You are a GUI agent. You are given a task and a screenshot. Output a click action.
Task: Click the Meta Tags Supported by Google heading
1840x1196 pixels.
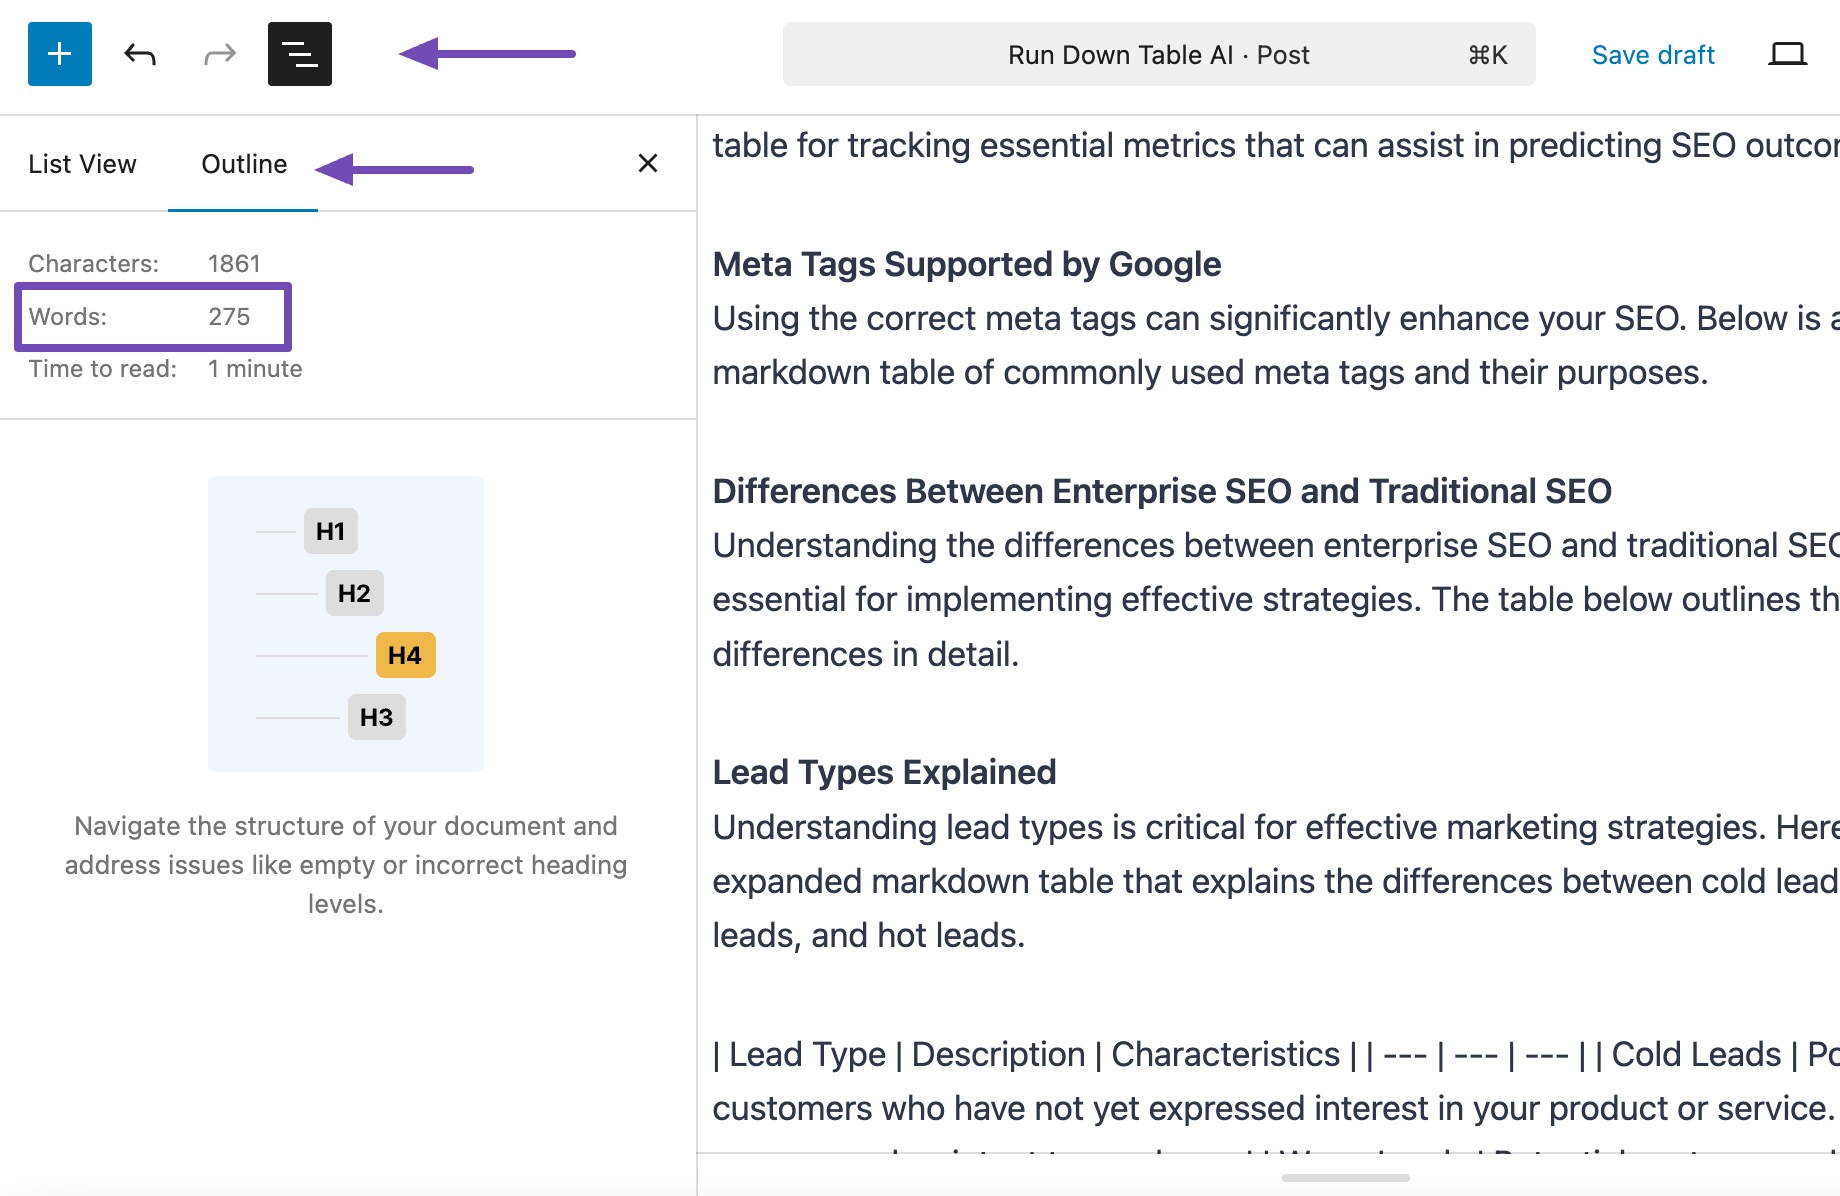966,264
